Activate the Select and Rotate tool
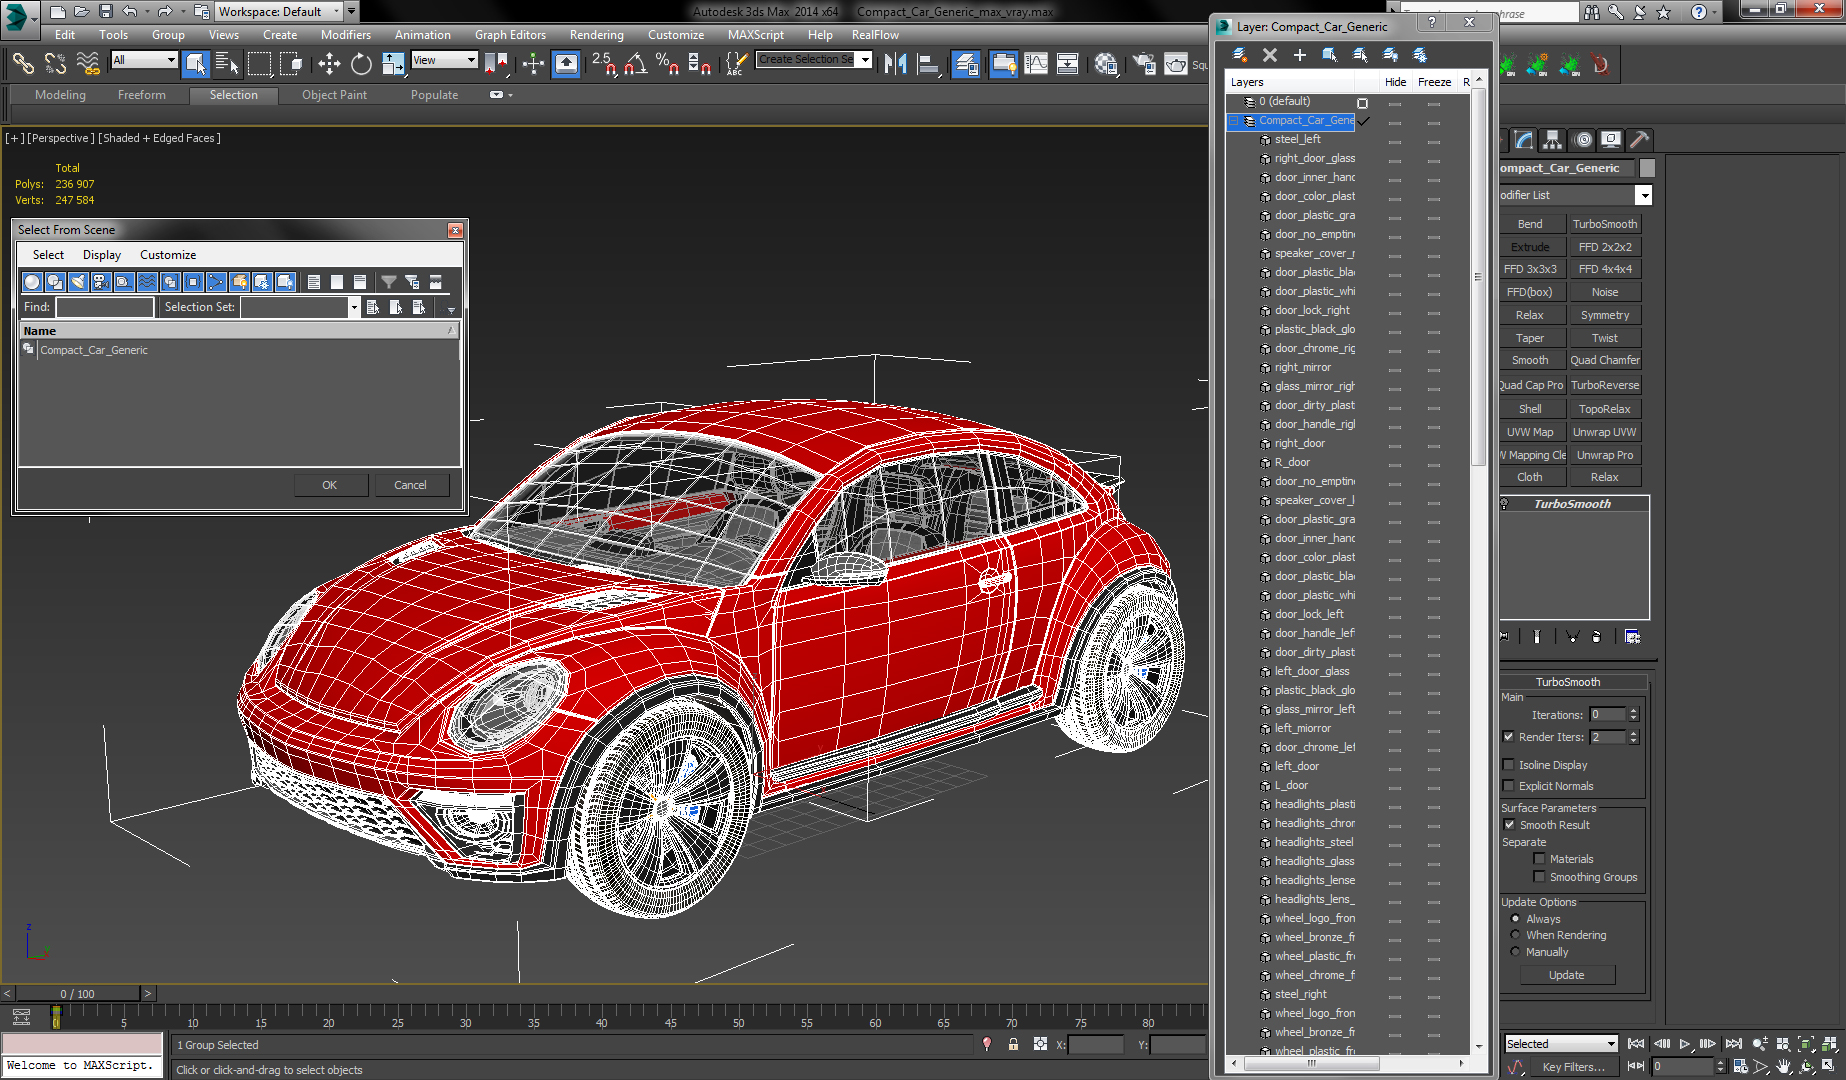 pyautogui.click(x=361, y=64)
